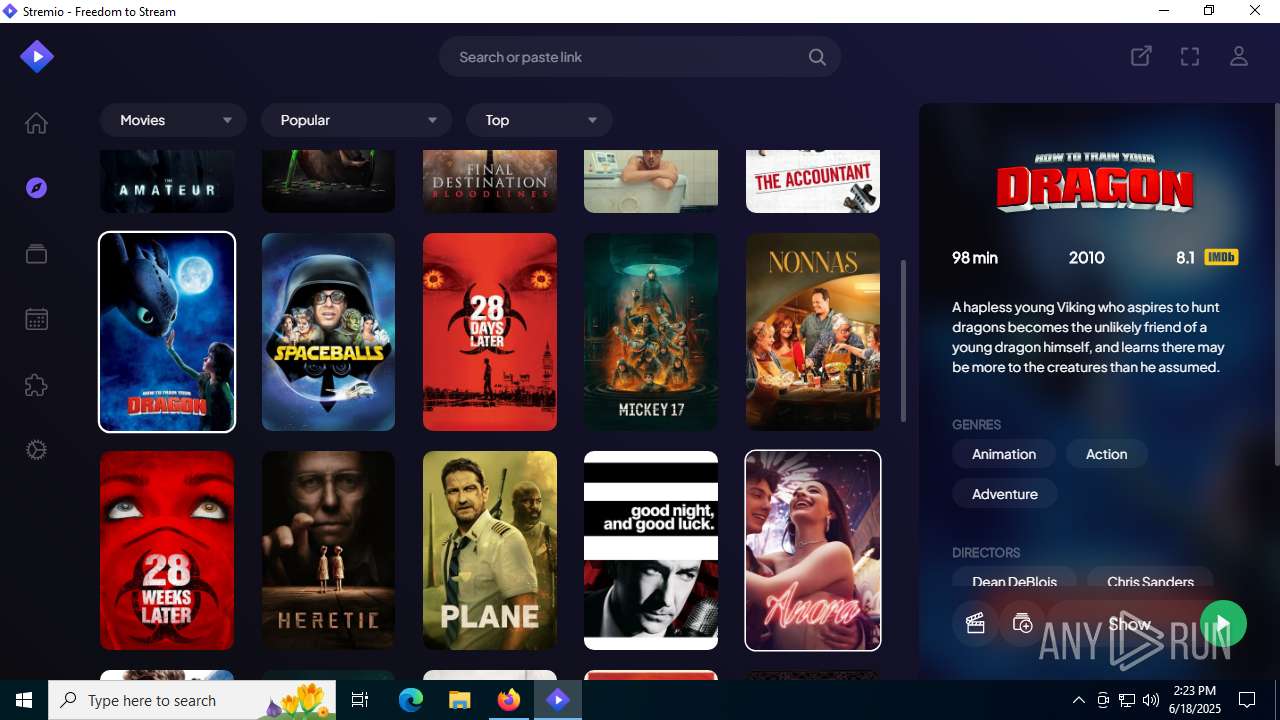Click the 98 min runtime text
This screenshot has height=720, width=1280.
point(975,257)
